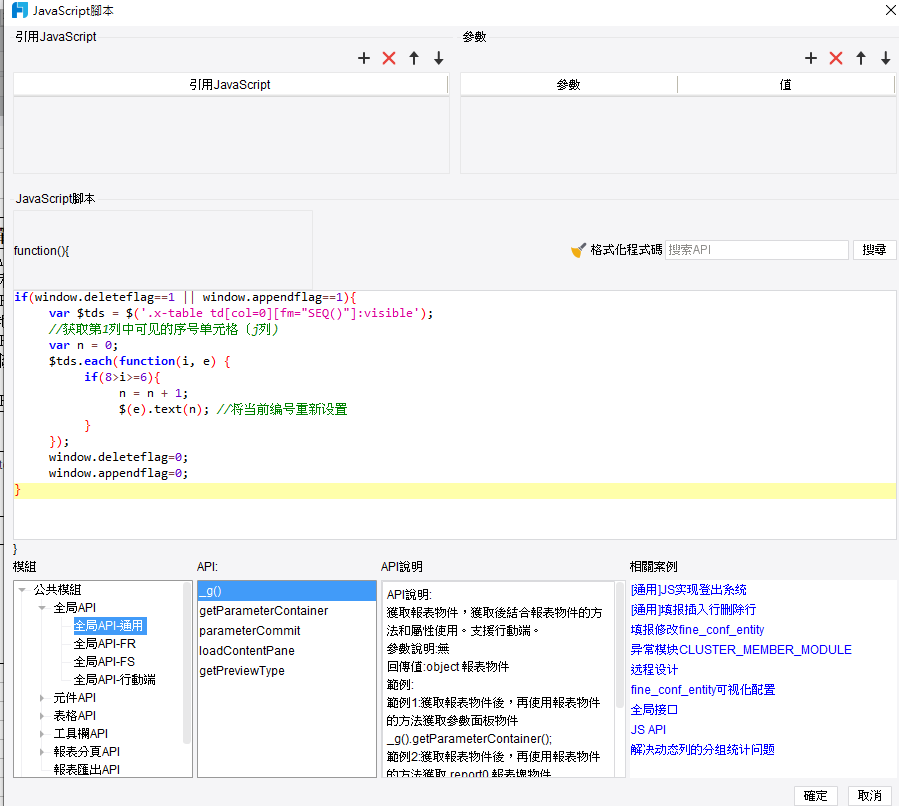This screenshot has height=806, width=899.
Task: Move referenced JavaScript entry down
Action: click(x=439, y=58)
